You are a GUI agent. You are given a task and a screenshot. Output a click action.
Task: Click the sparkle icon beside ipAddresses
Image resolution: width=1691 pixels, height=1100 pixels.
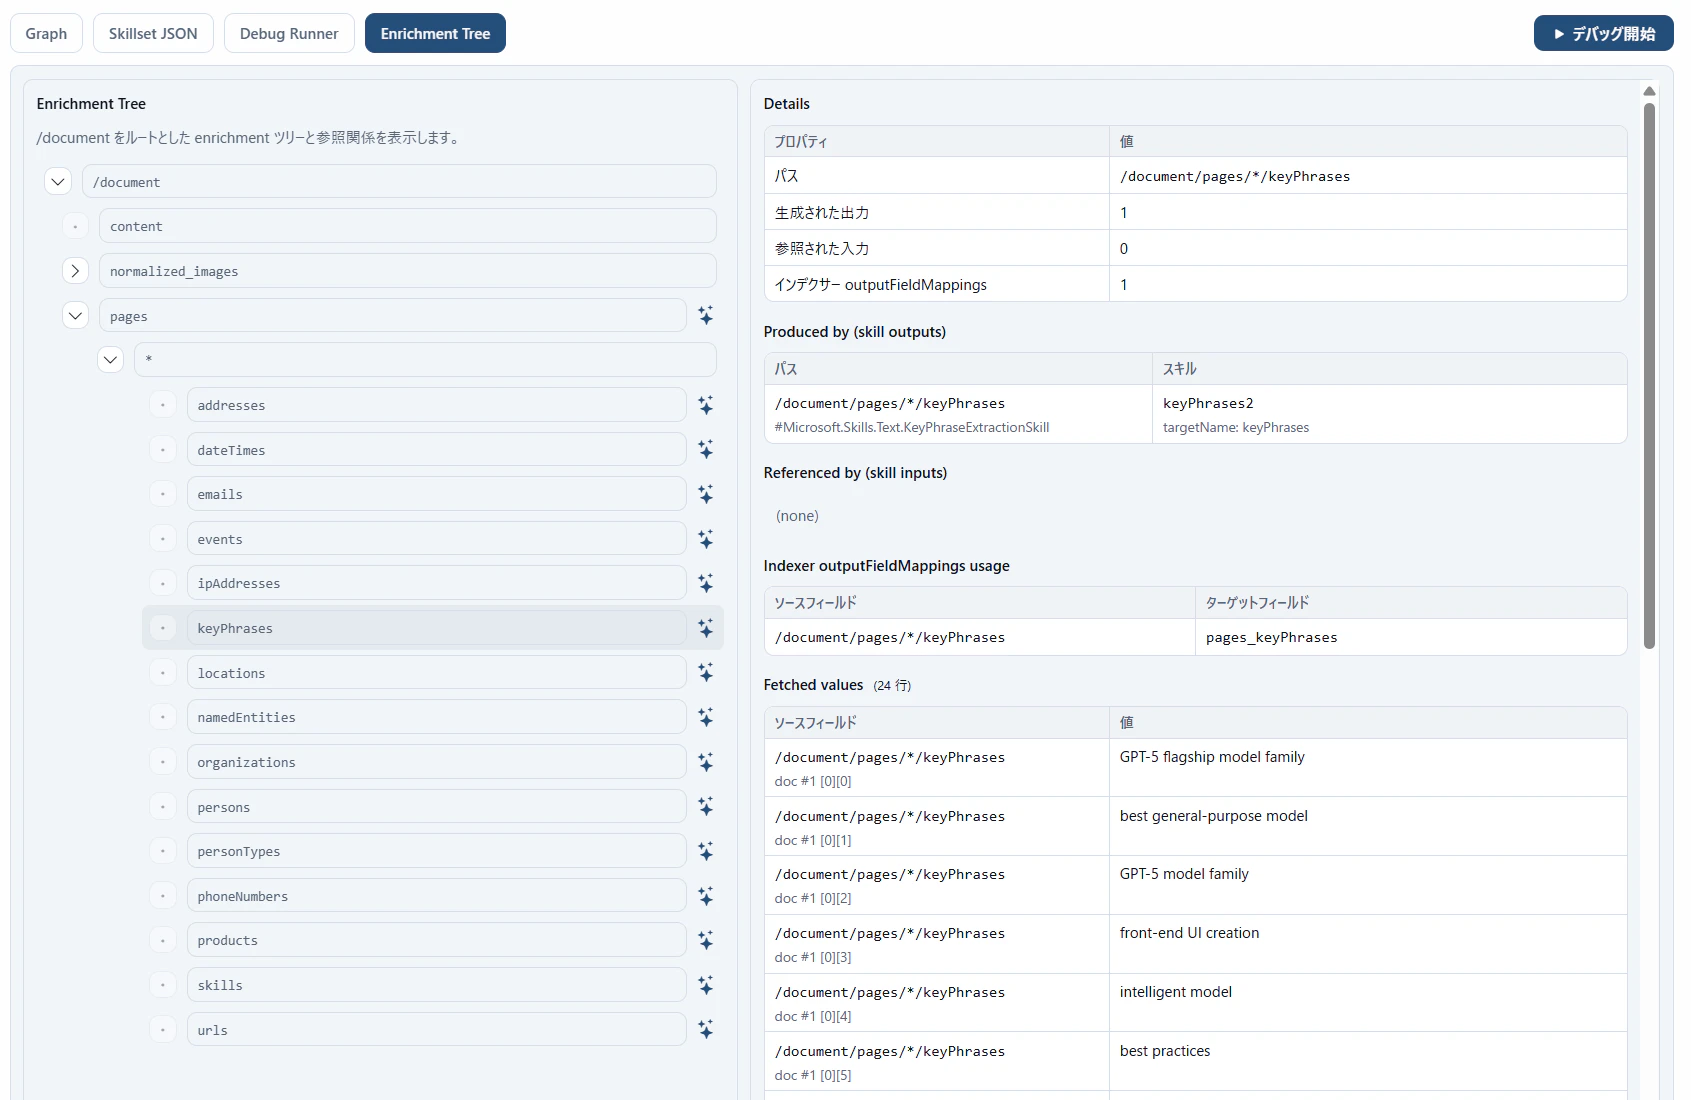click(706, 583)
